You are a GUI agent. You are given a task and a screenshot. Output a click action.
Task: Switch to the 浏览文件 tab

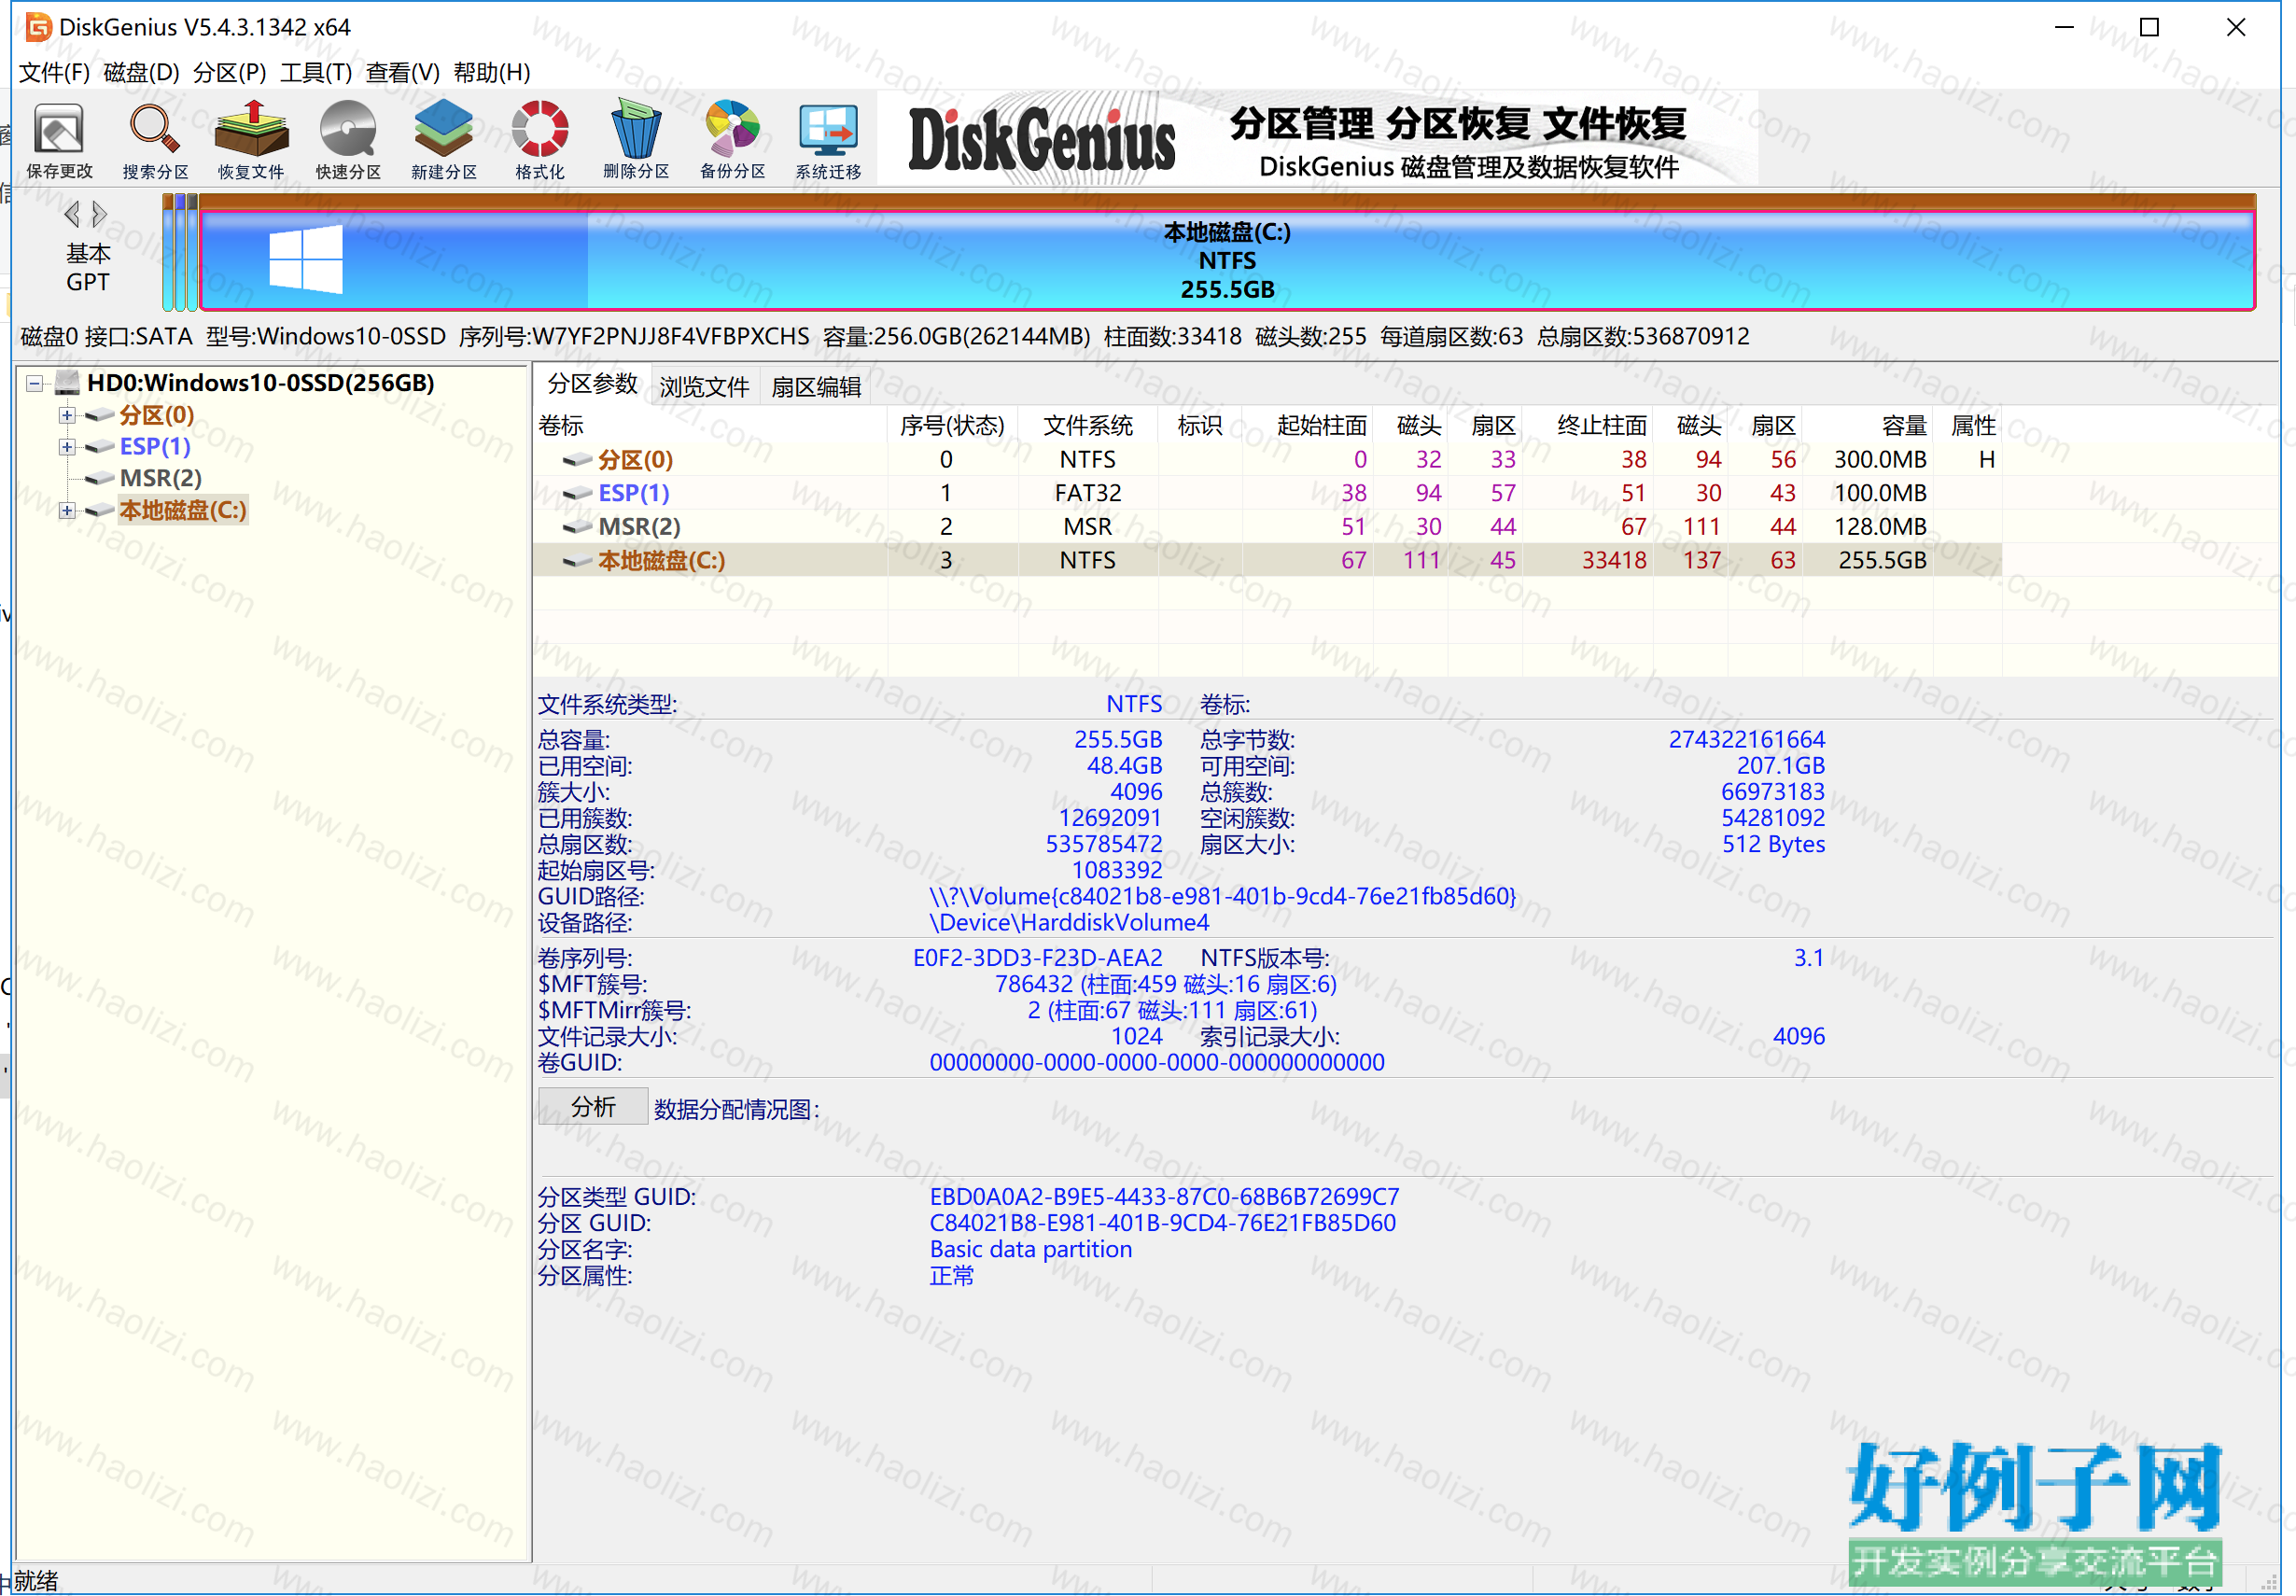point(704,387)
